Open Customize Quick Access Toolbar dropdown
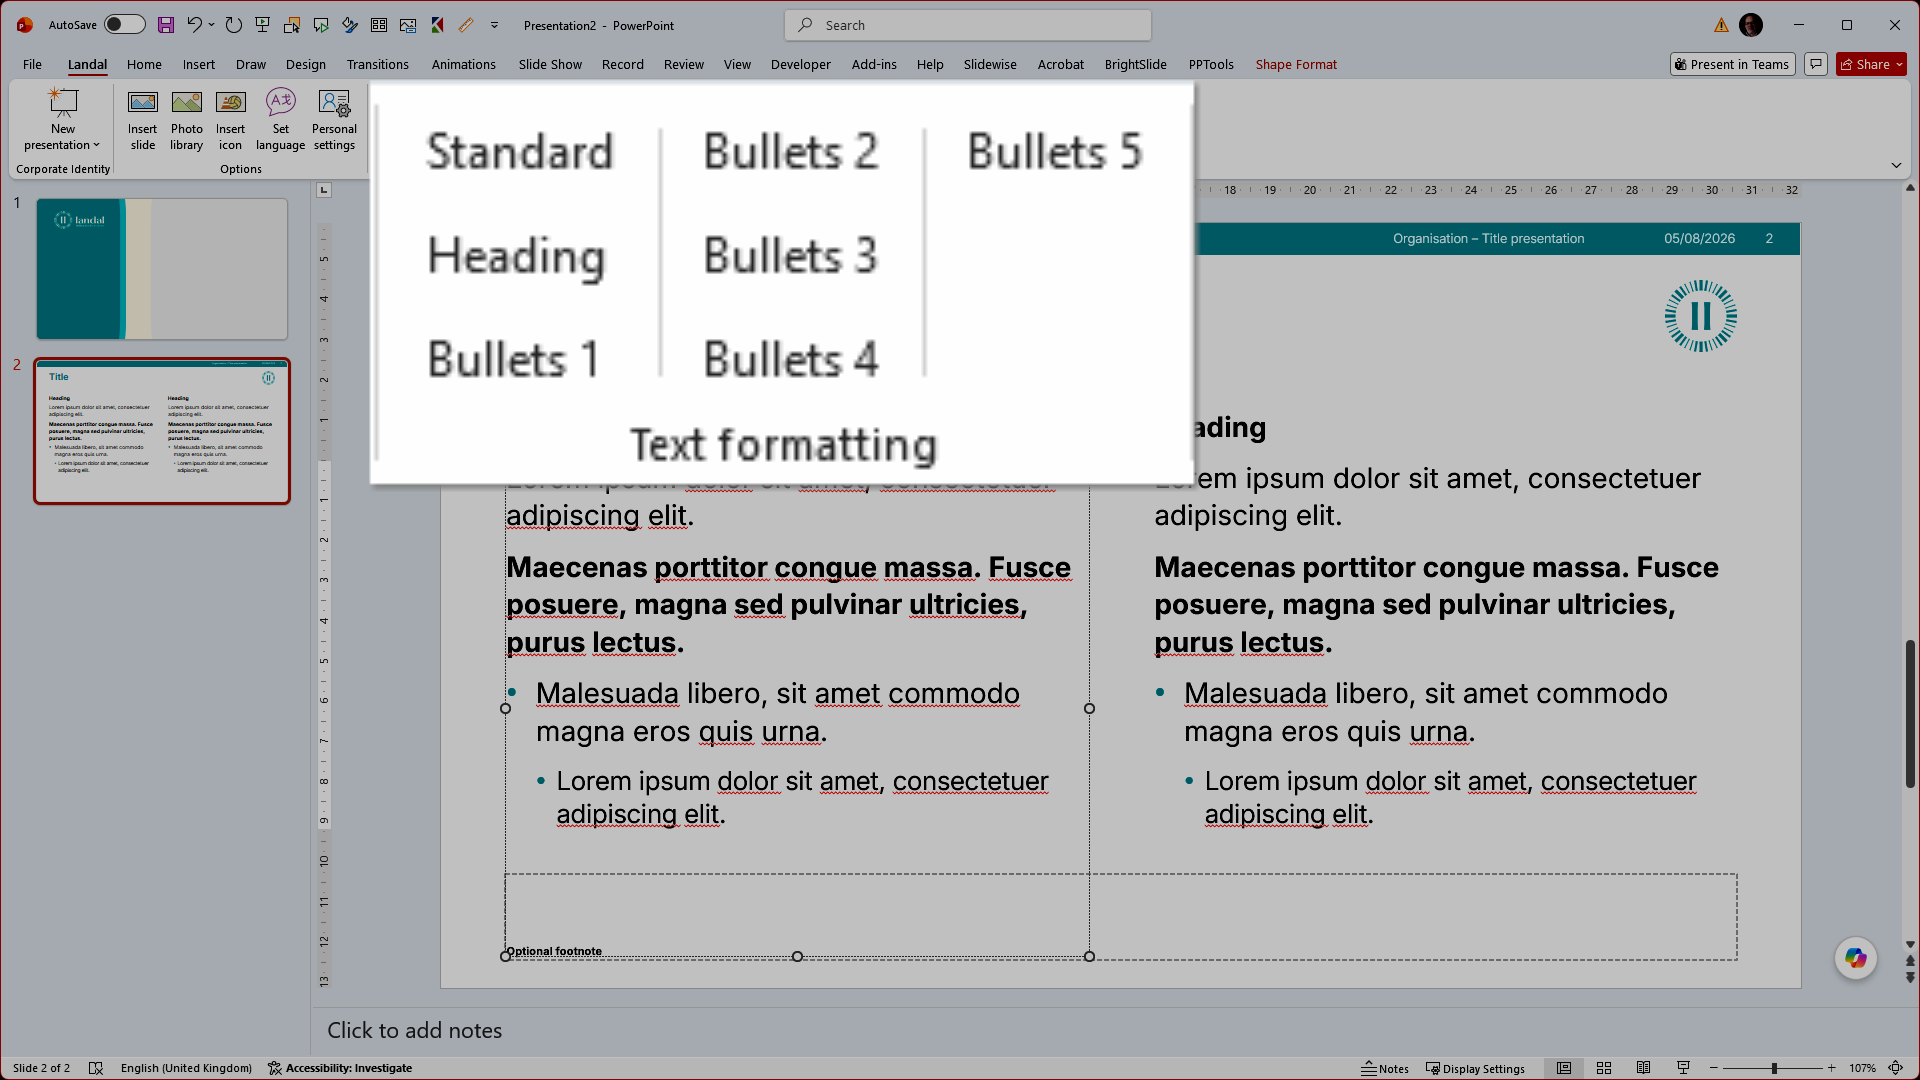The width and height of the screenshot is (1920, 1080). tap(495, 25)
